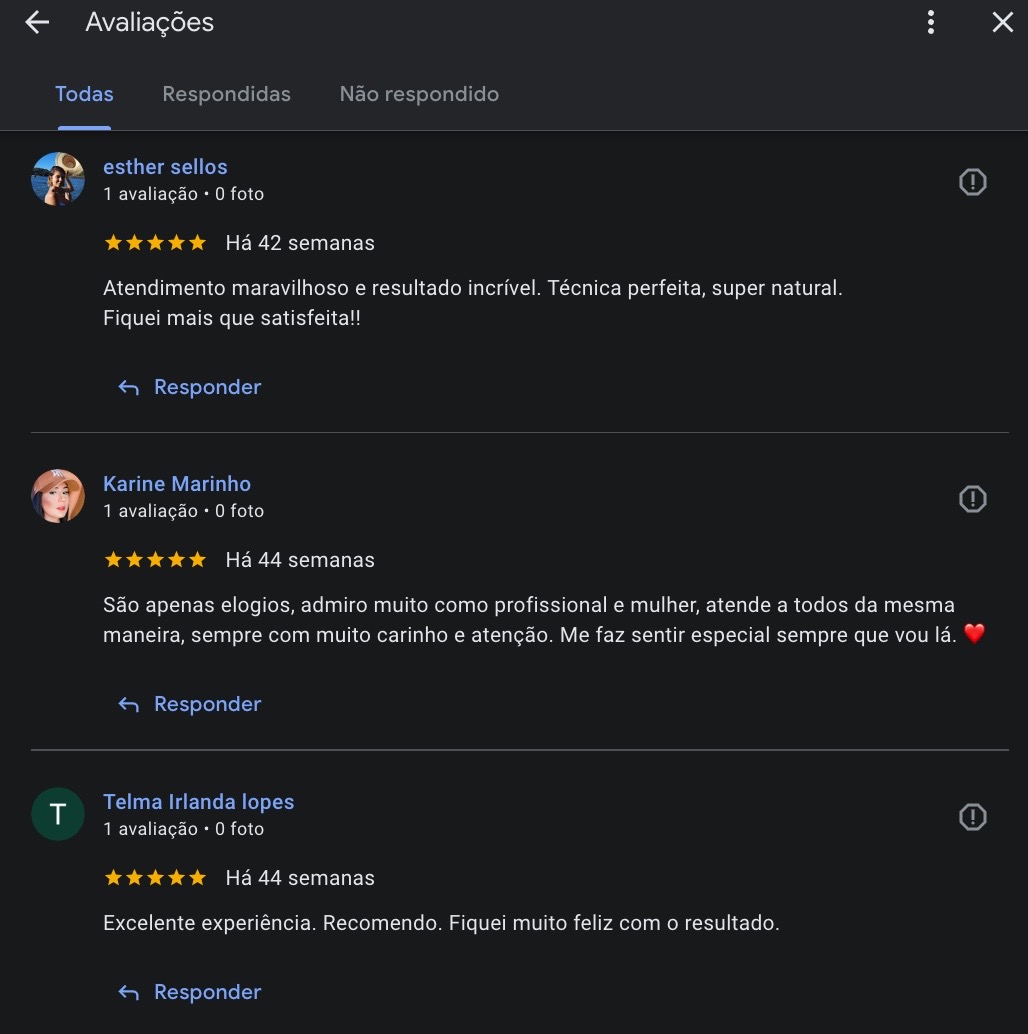Flag esther sellos's review as inappropriate
1028x1034 pixels.
[972, 182]
